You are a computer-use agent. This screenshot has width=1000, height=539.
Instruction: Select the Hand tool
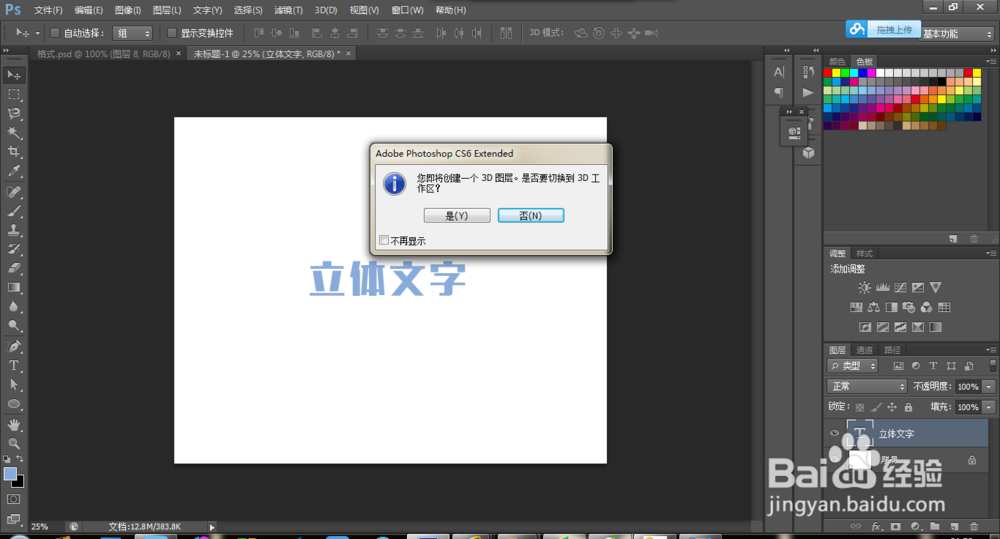[x=13, y=425]
